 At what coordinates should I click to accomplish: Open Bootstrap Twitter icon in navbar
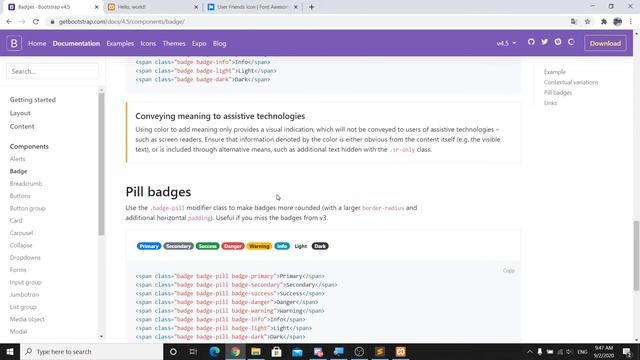[544, 42]
